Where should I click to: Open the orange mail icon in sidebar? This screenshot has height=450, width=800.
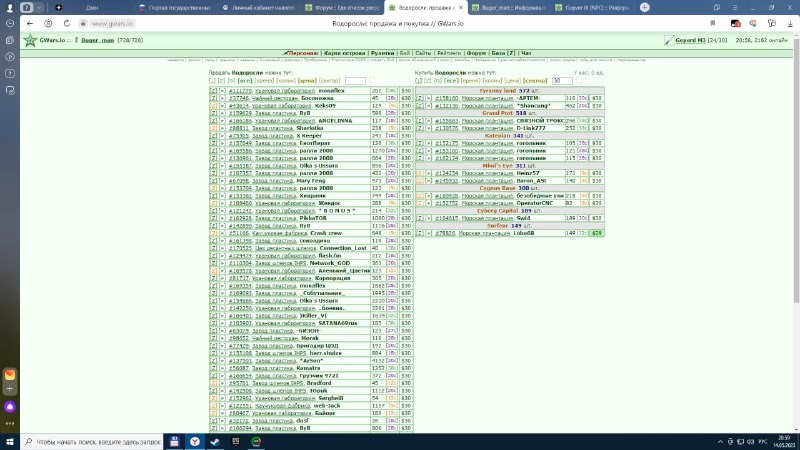tap(10, 374)
